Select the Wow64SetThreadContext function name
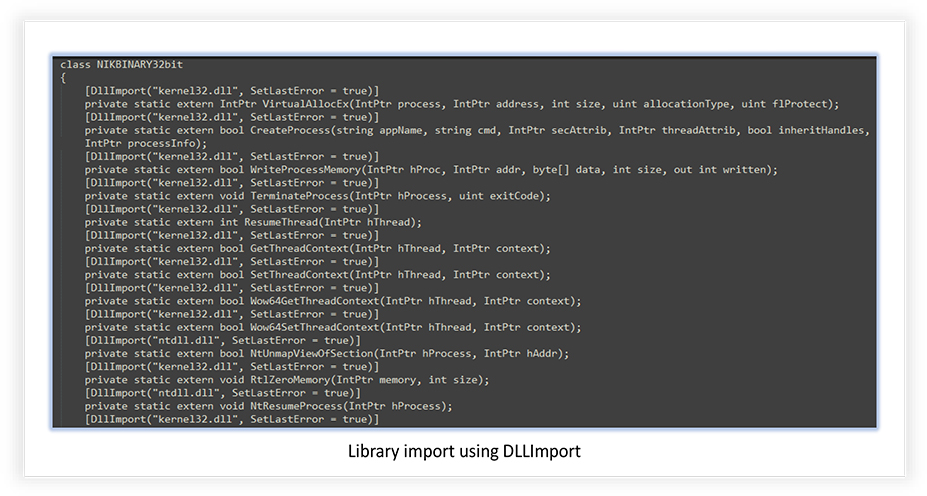The width and height of the screenshot is (927, 496). point(315,327)
